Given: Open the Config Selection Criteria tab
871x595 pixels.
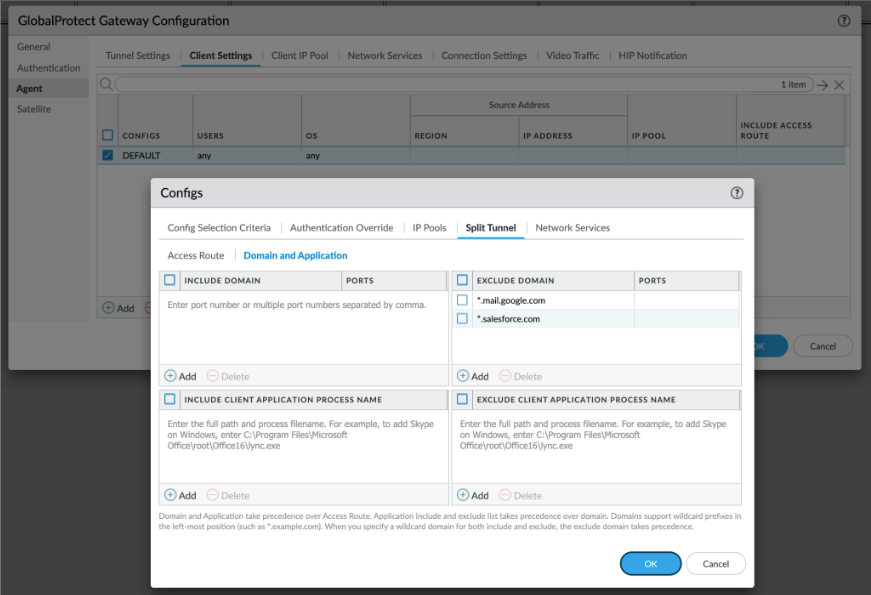Looking at the screenshot, I should [x=219, y=228].
